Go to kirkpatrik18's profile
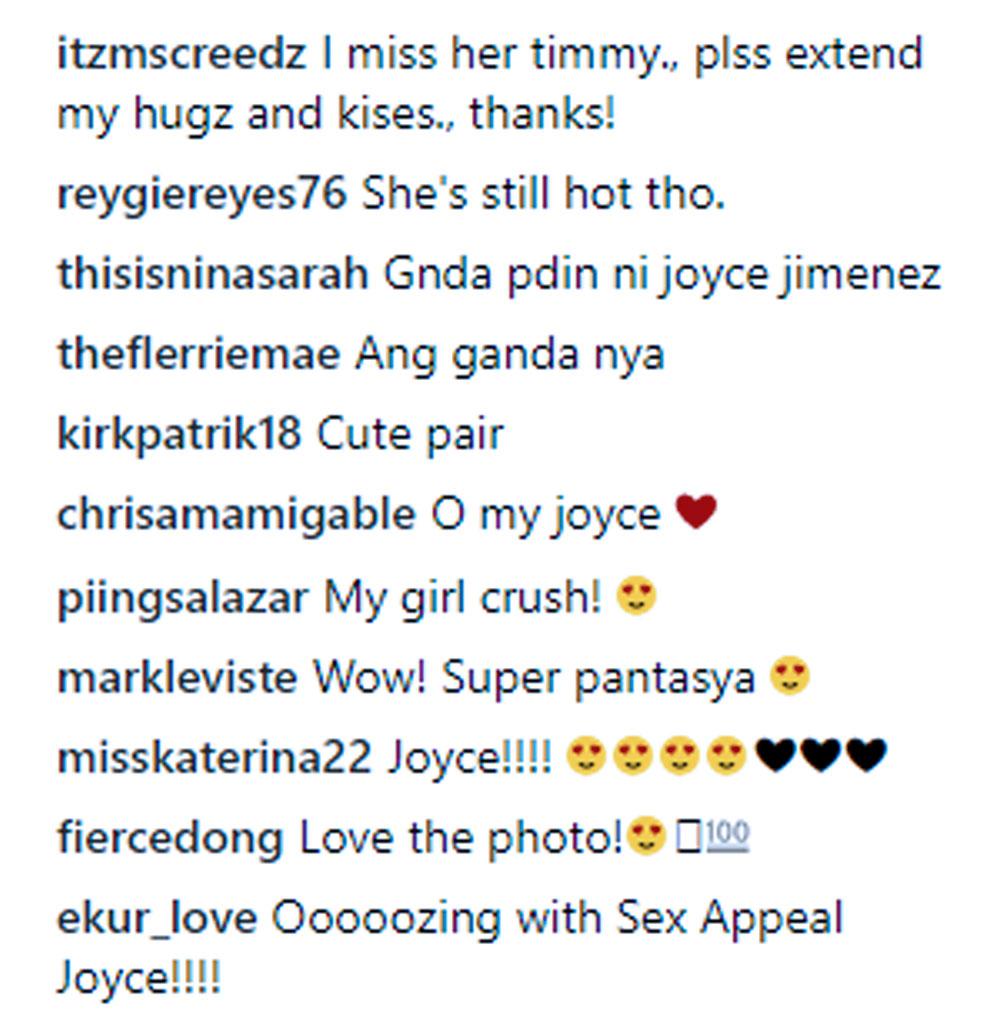Image resolution: width=1000 pixels, height=1021 pixels. click(x=179, y=434)
